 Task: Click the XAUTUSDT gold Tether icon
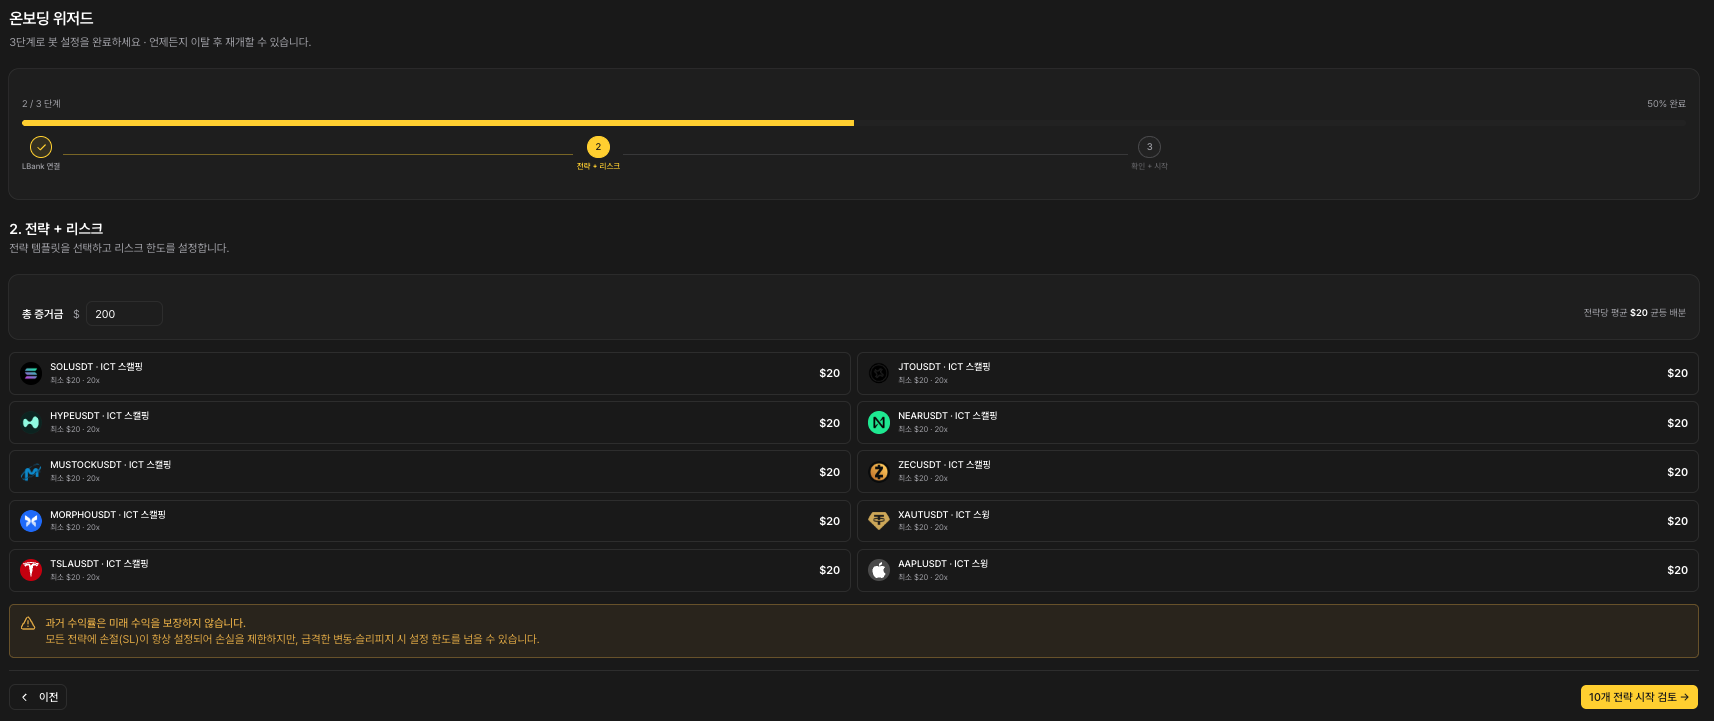point(879,521)
